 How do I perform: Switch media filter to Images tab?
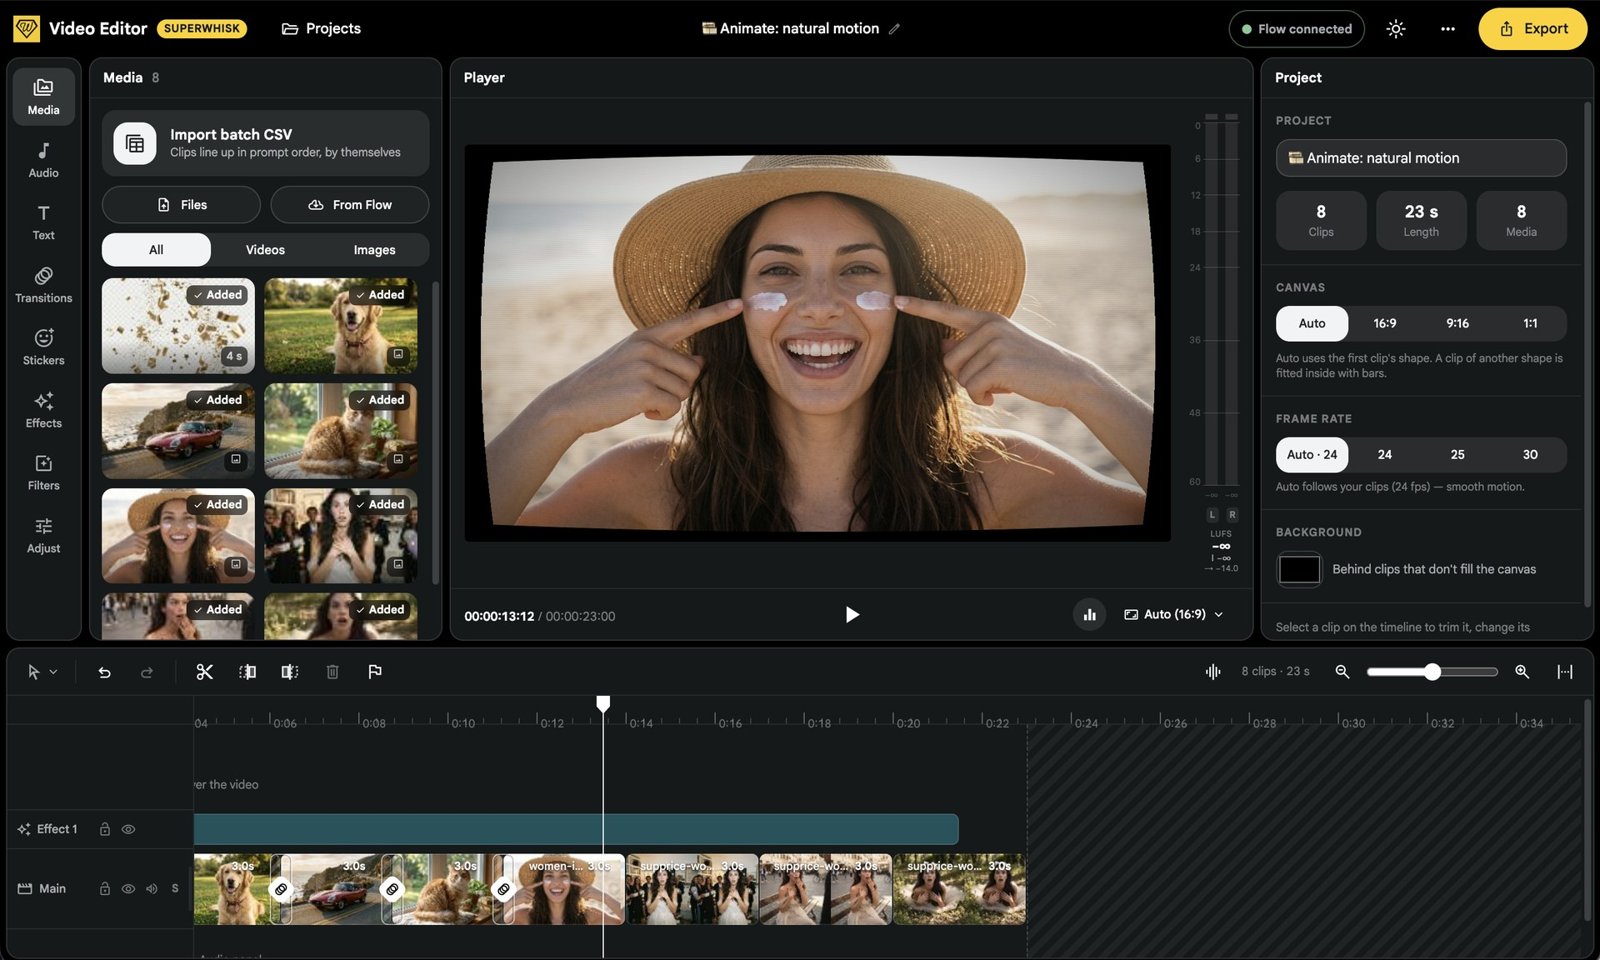pos(374,250)
